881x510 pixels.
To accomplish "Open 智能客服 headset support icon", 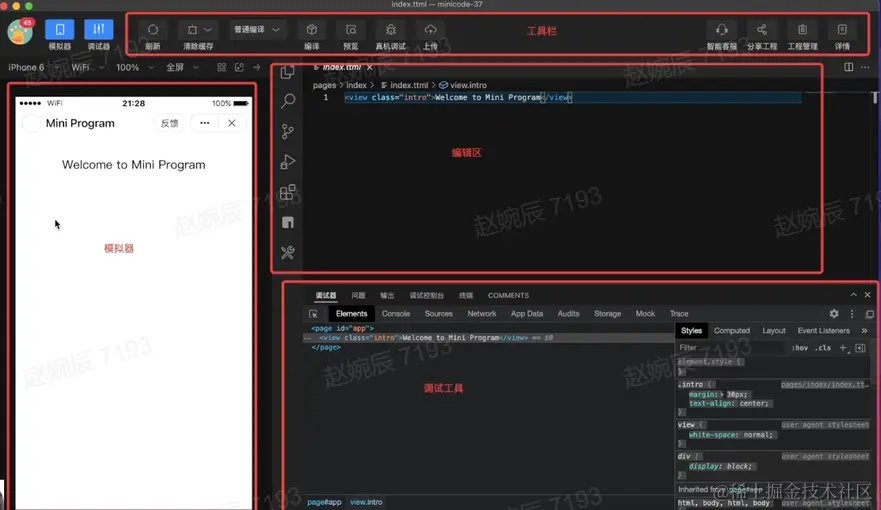I will (x=722, y=30).
